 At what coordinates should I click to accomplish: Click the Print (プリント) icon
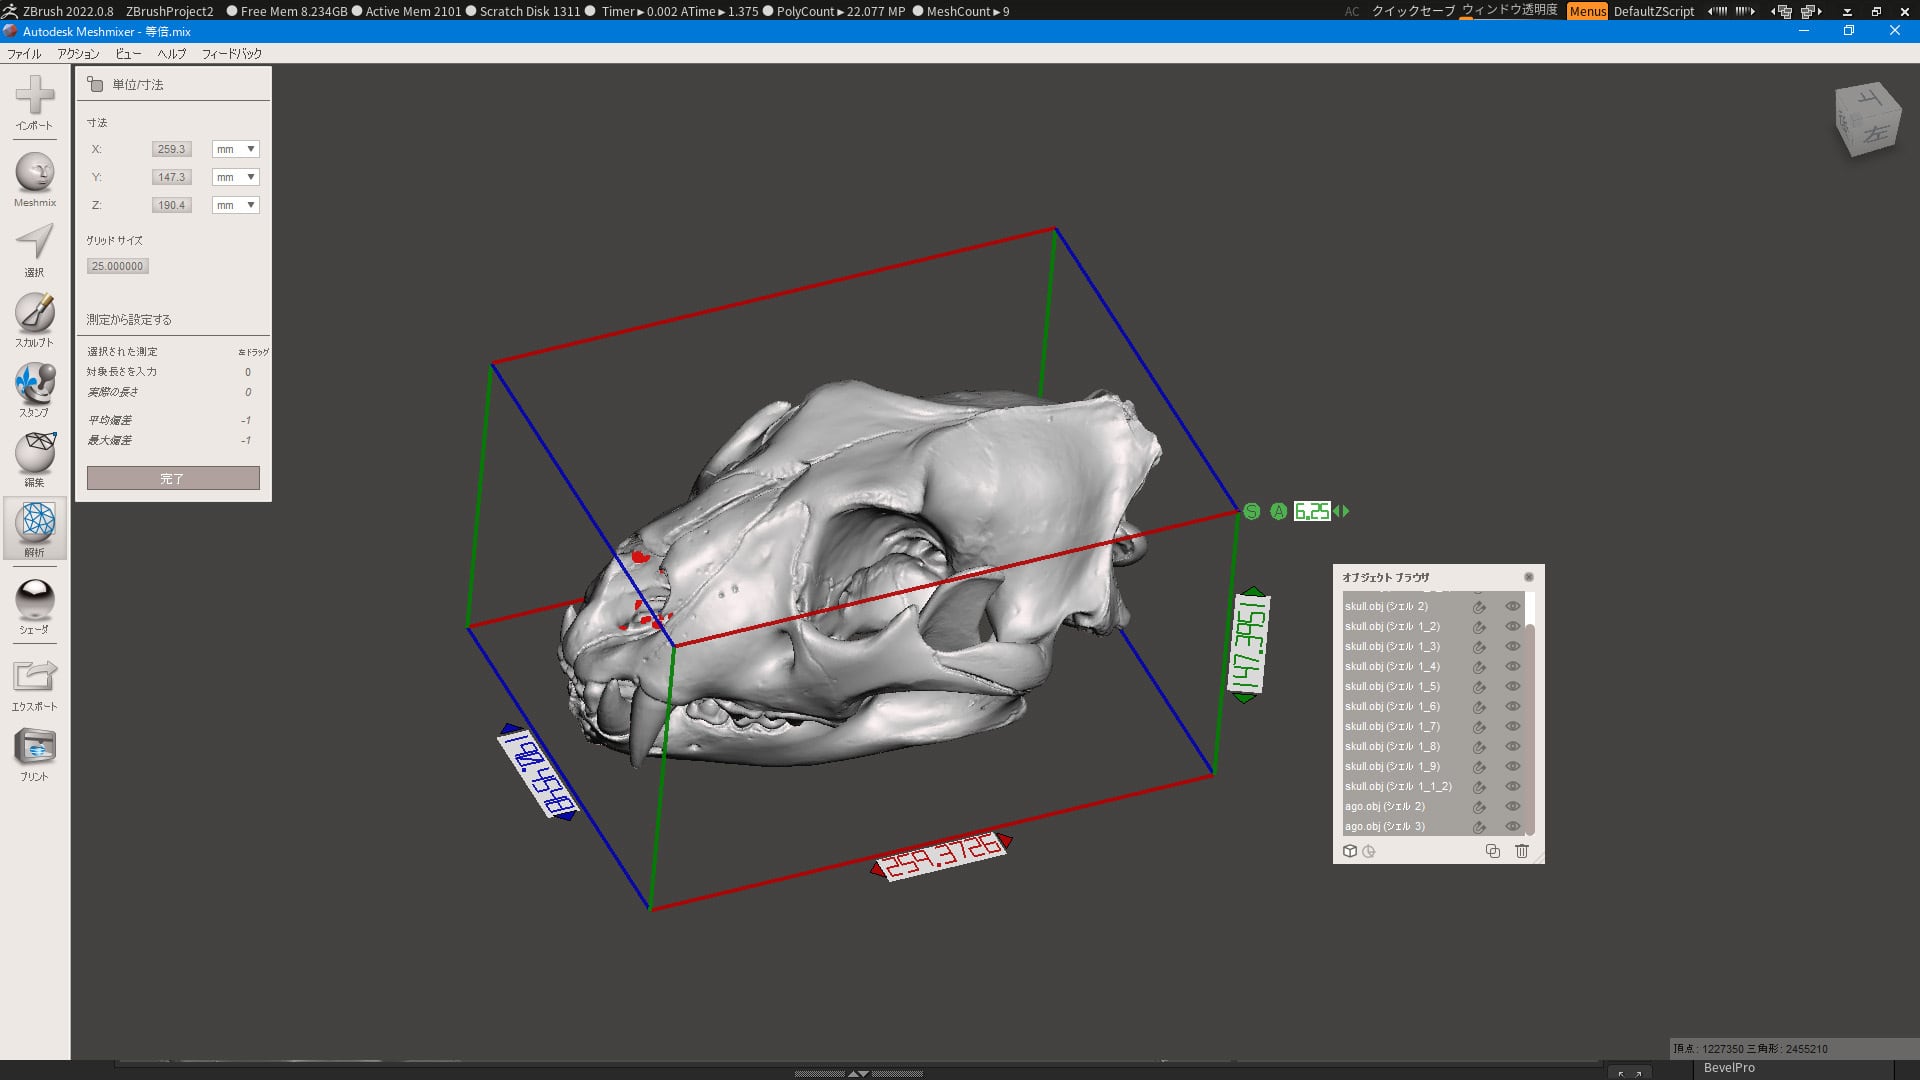[35, 747]
